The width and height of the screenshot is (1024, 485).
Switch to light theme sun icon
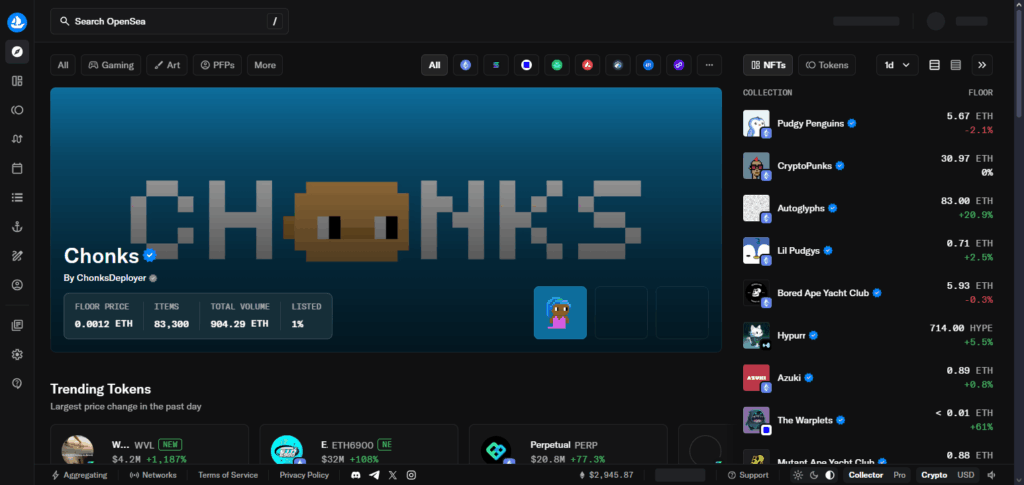pyautogui.click(x=797, y=475)
